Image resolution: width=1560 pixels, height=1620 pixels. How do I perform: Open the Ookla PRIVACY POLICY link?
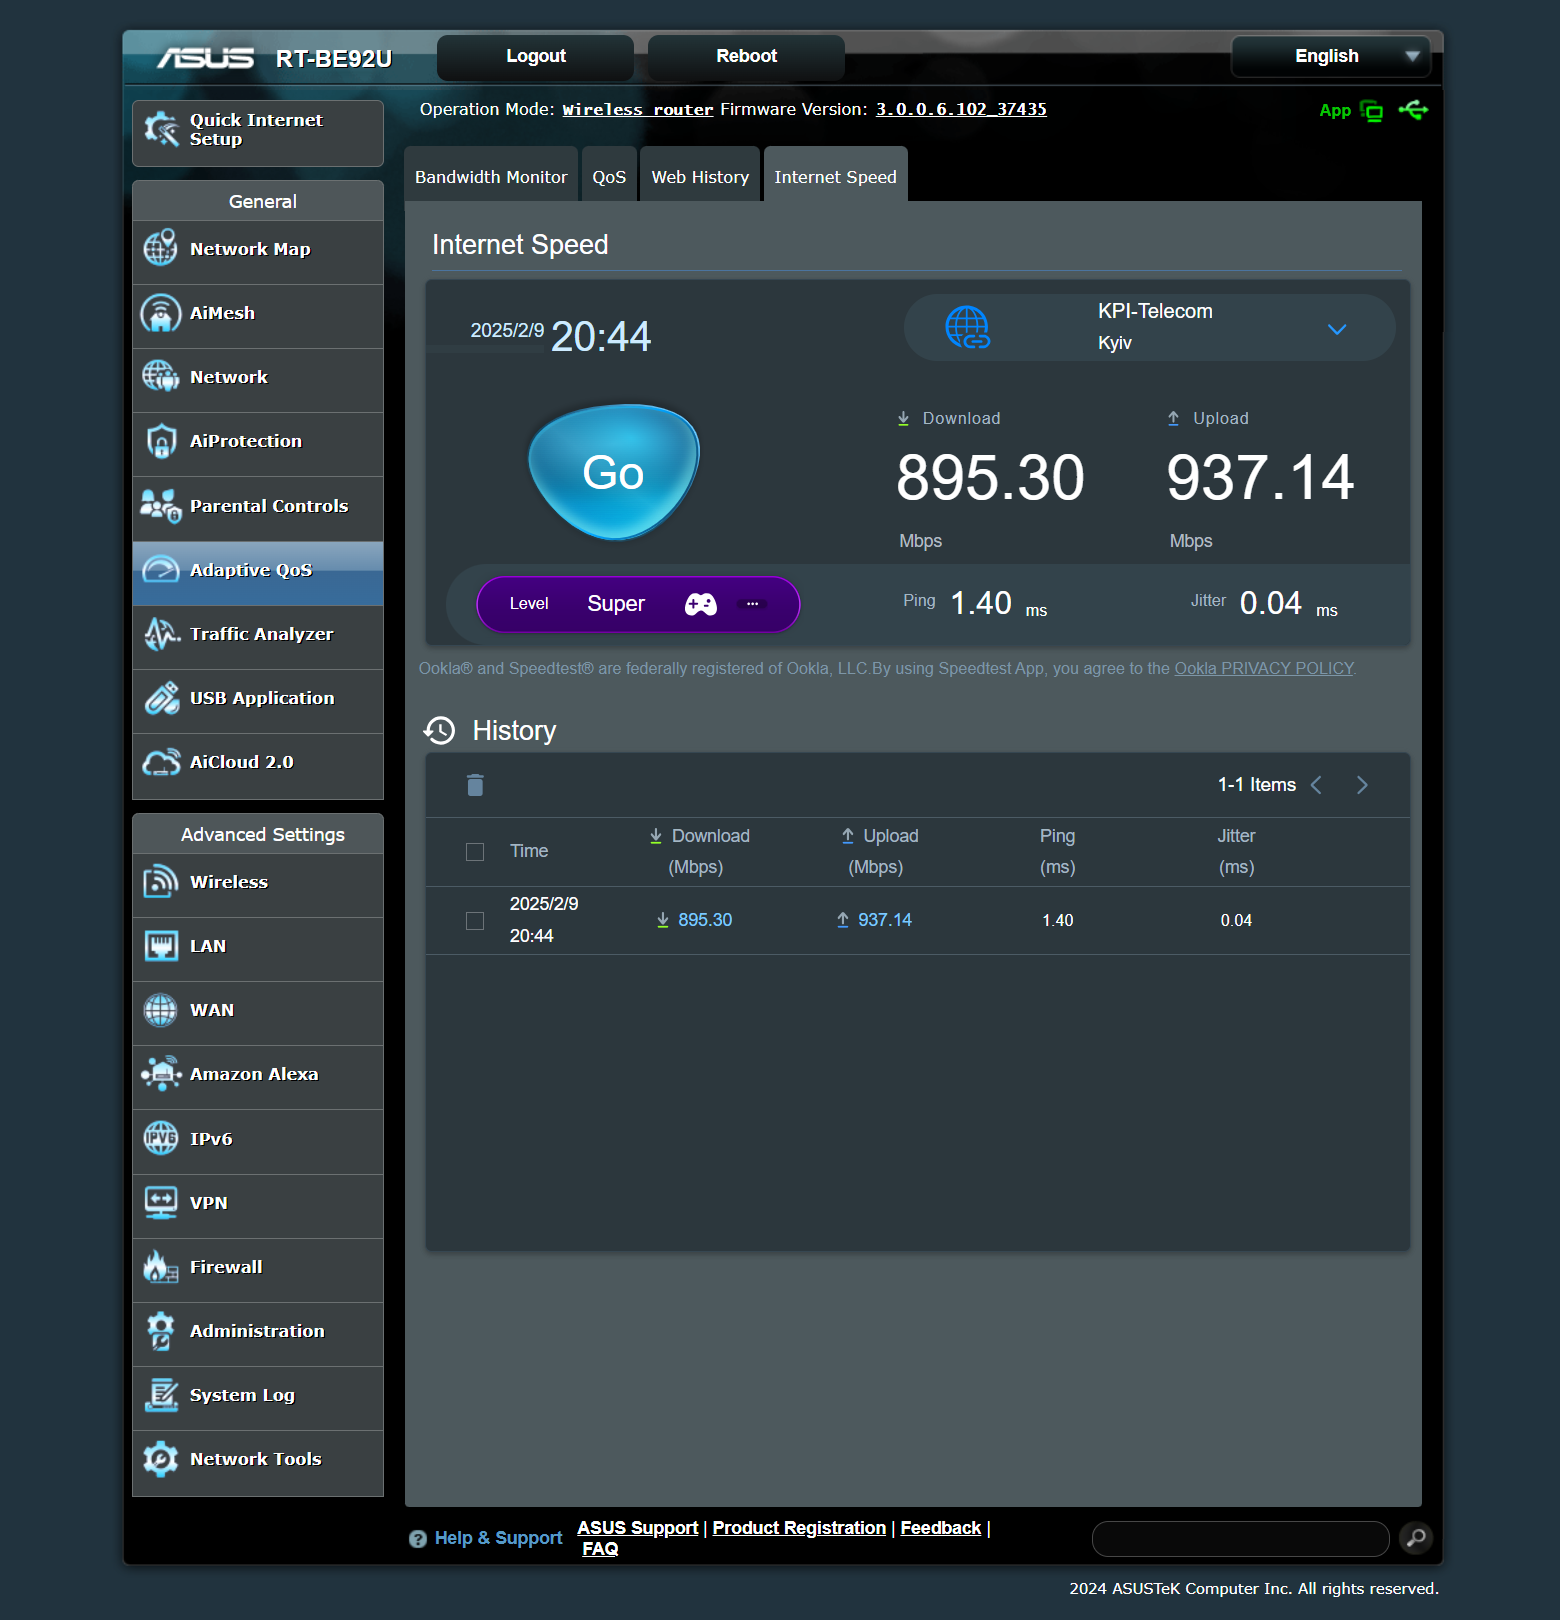coord(1264,668)
